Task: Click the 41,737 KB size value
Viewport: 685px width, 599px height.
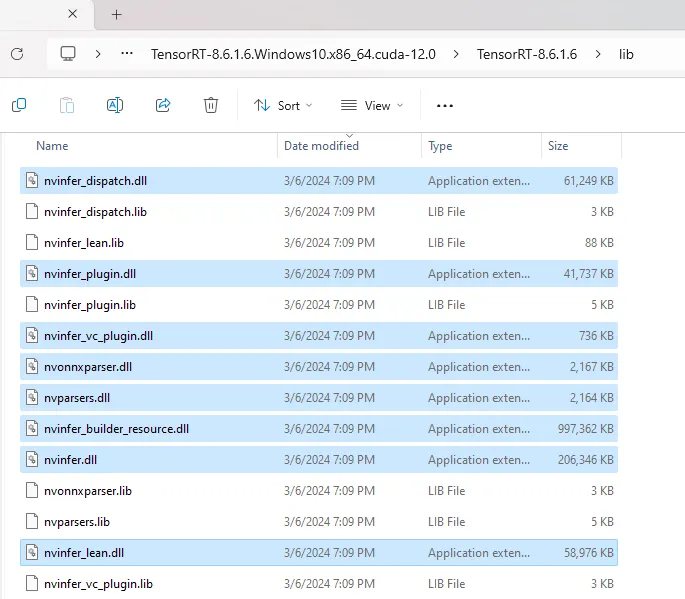Action: [588, 274]
